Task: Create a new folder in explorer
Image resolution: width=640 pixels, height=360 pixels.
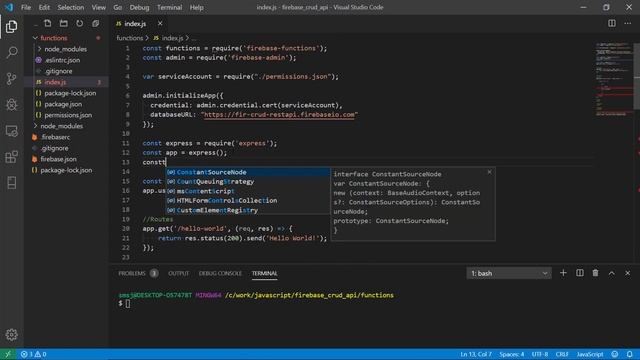Action: [x=64, y=24]
